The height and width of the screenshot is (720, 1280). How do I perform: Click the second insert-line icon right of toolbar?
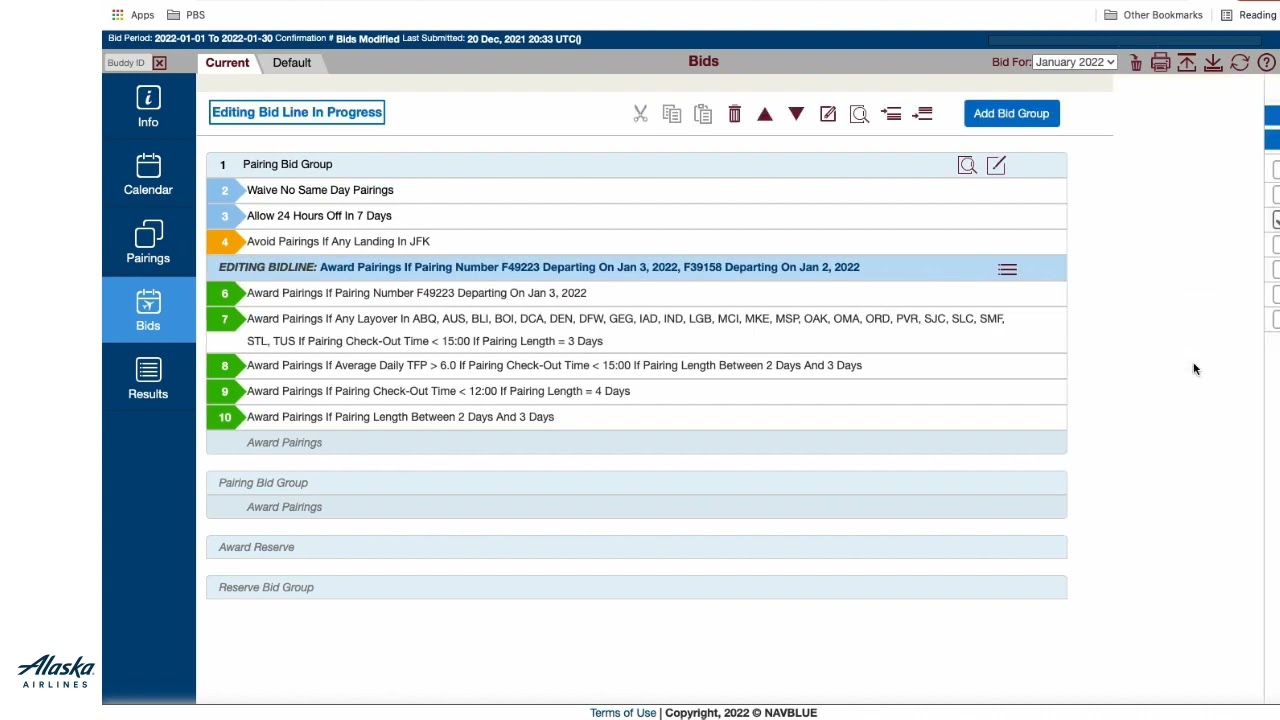pos(923,114)
